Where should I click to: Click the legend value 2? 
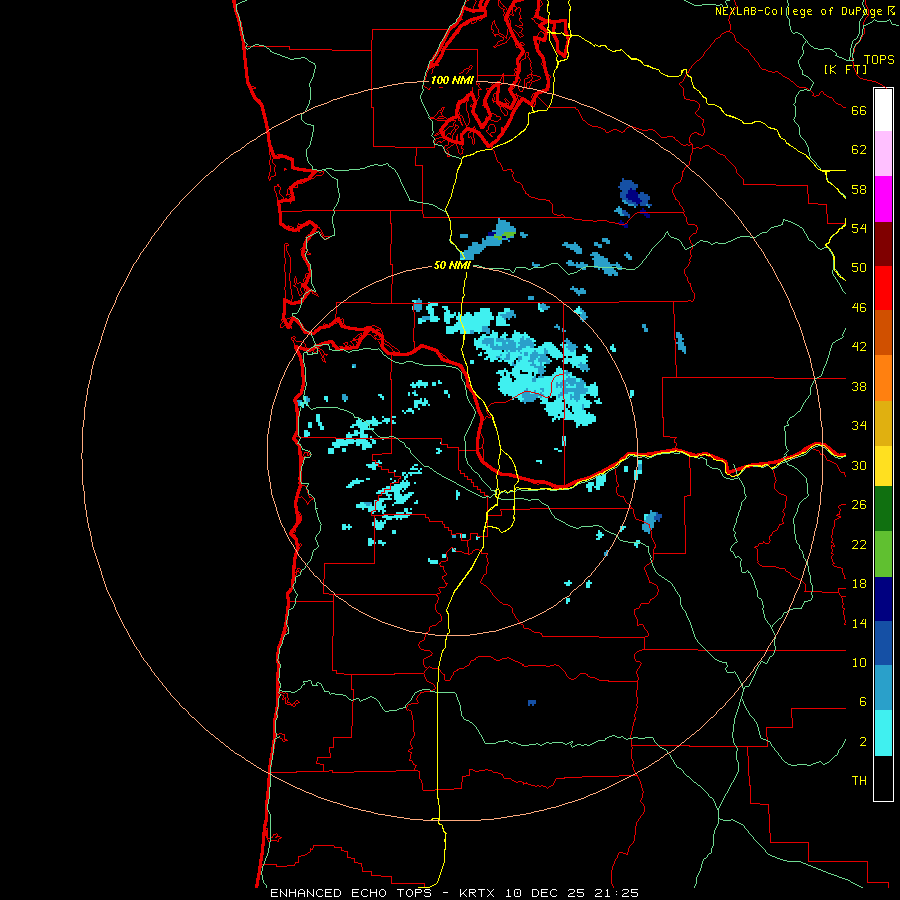pyautogui.click(x=863, y=742)
